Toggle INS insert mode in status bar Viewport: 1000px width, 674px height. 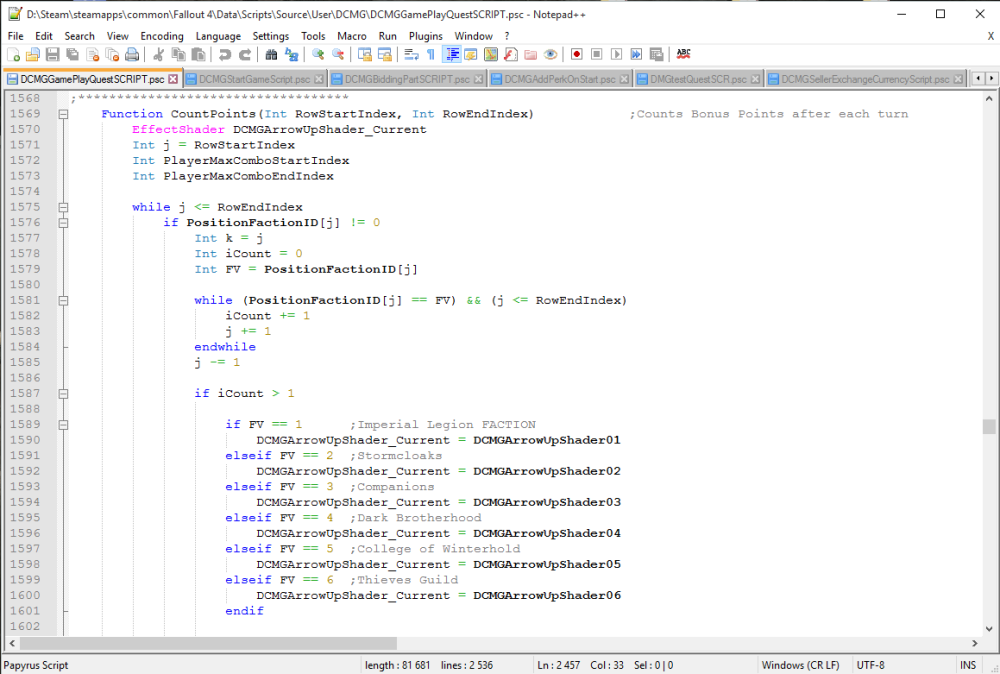[967, 665]
